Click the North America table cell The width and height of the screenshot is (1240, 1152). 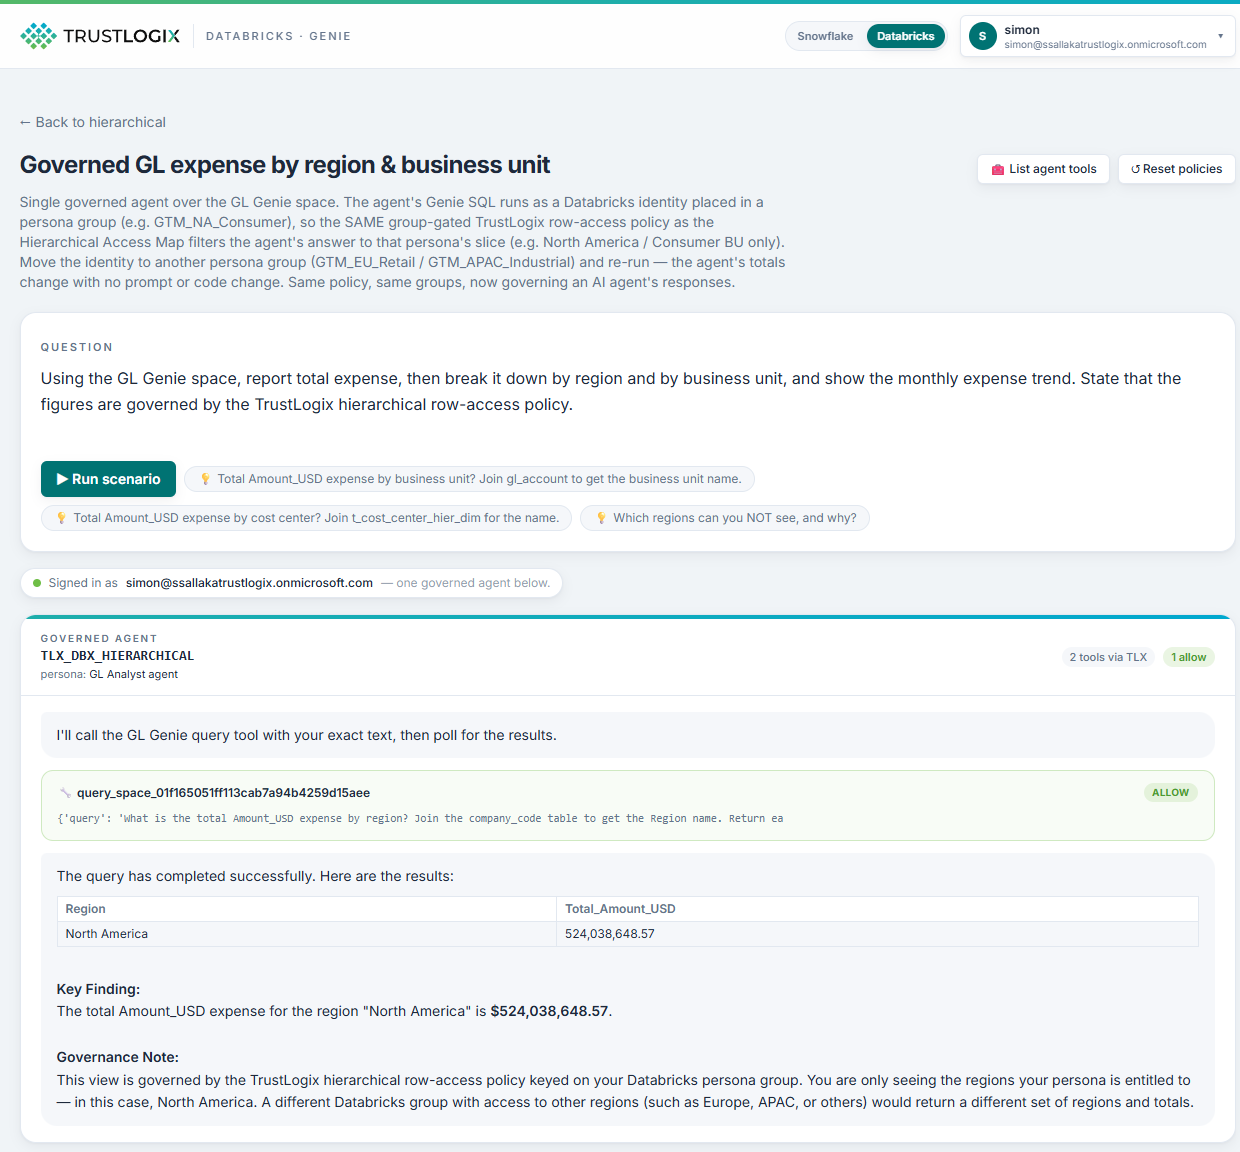[x=307, y=934]
